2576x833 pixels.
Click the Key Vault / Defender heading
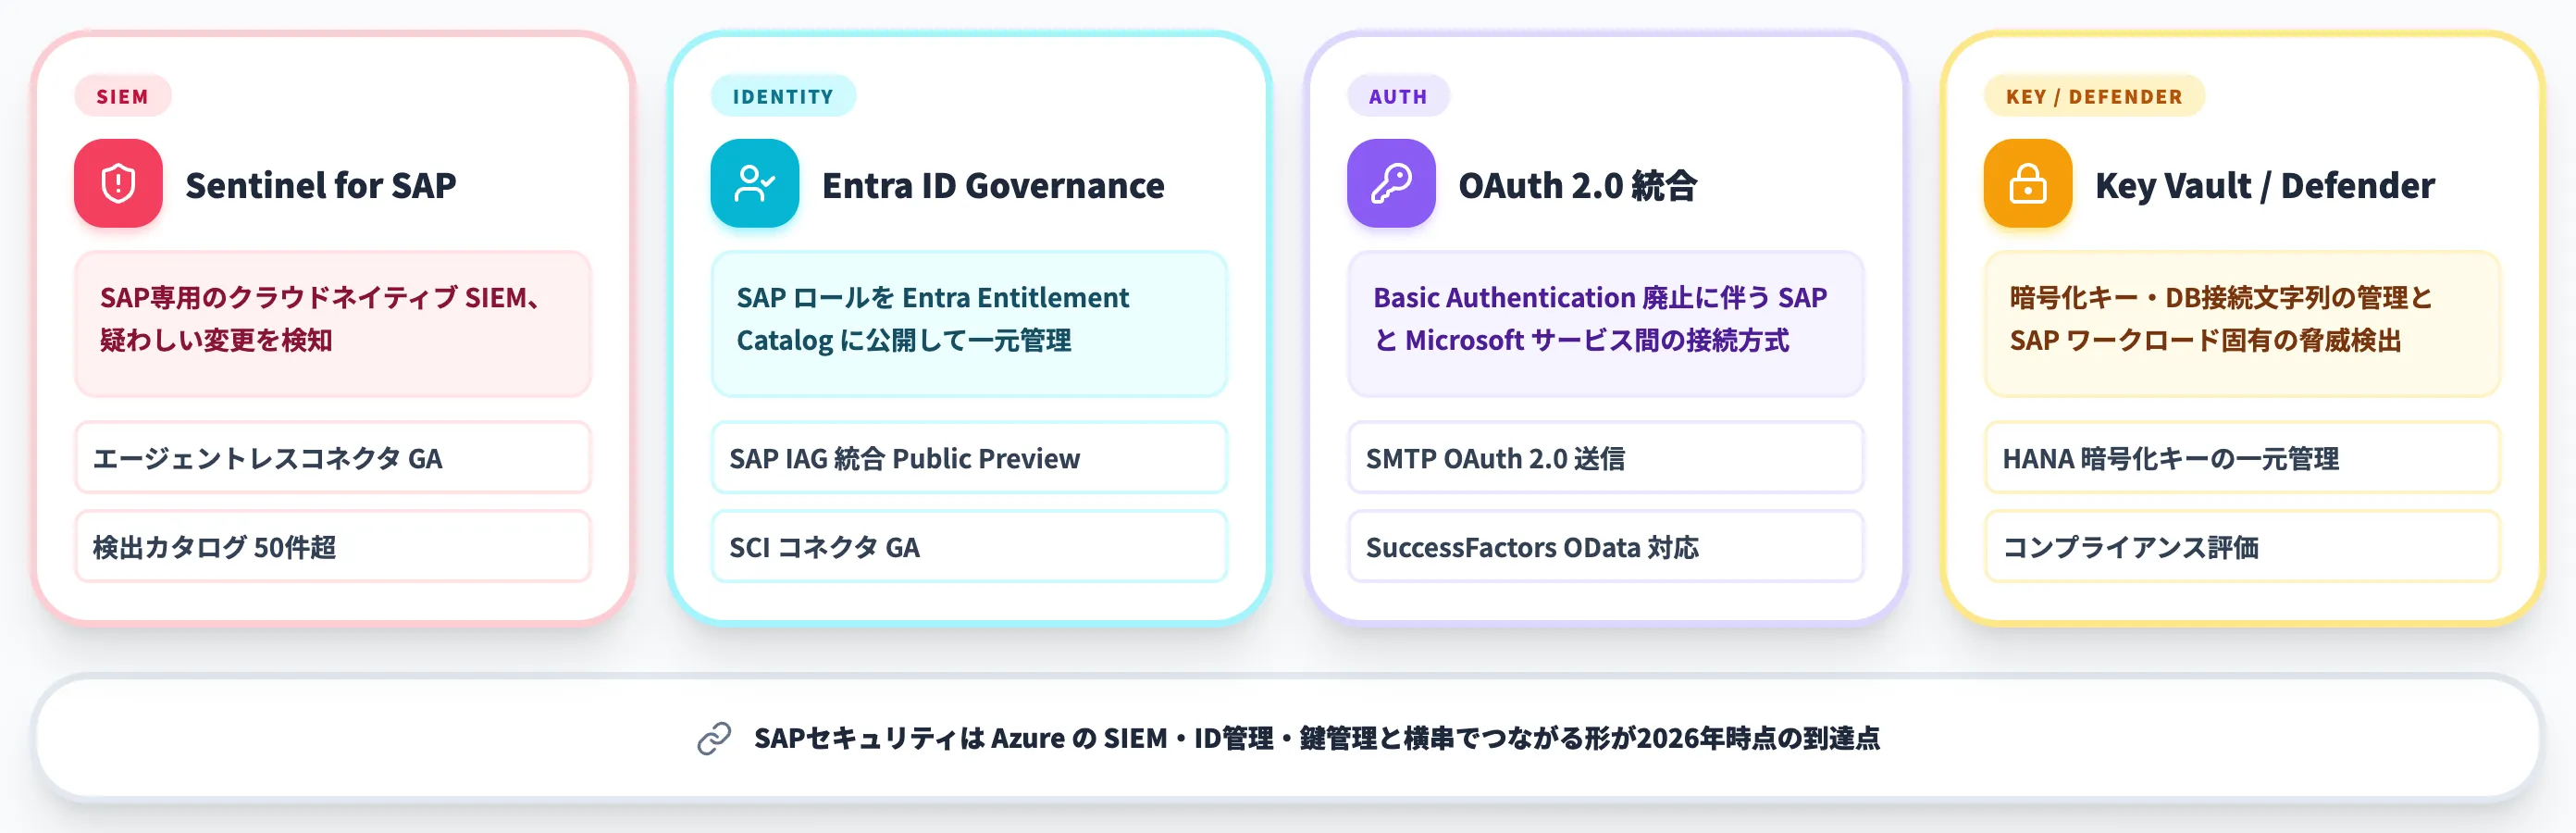pos(2265,185)
